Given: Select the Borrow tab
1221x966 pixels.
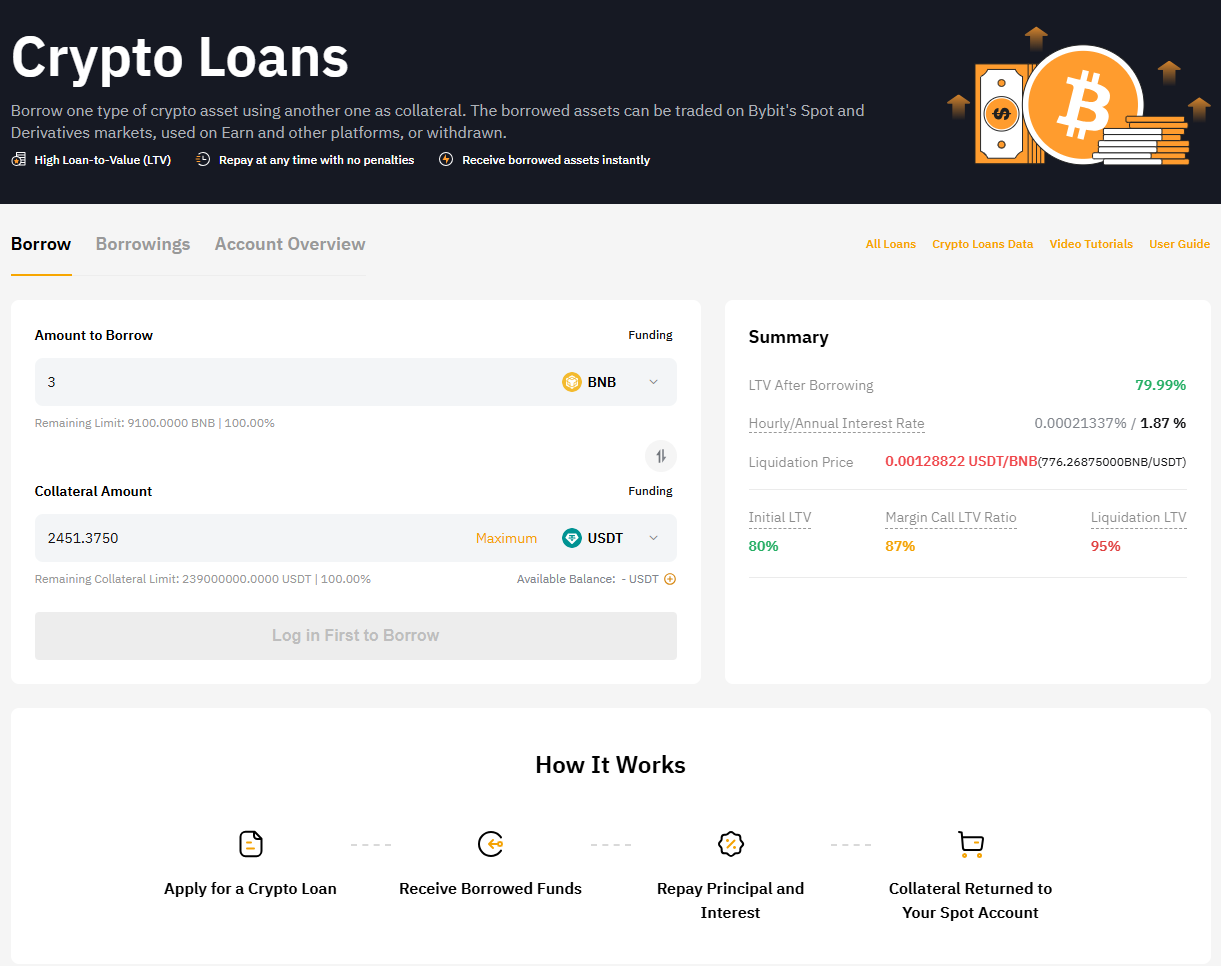Looking at the screenshot, I should coord(41,244).
